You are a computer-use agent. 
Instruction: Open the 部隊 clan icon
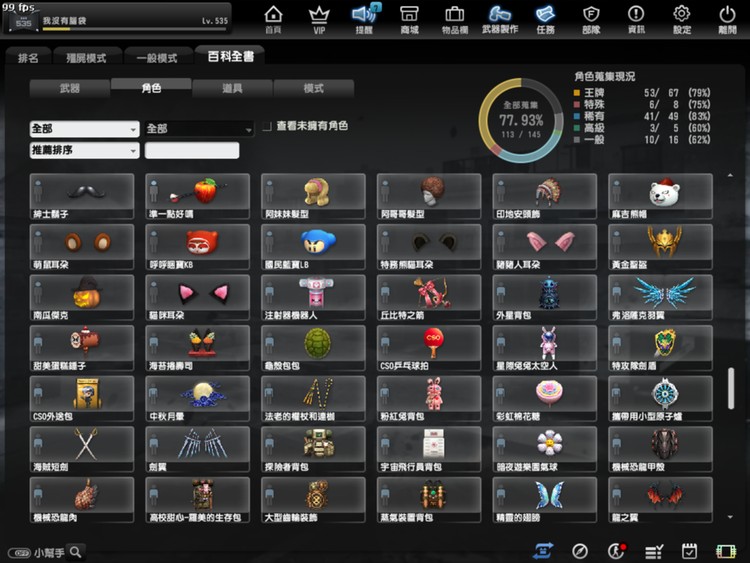tap(591, 19)
